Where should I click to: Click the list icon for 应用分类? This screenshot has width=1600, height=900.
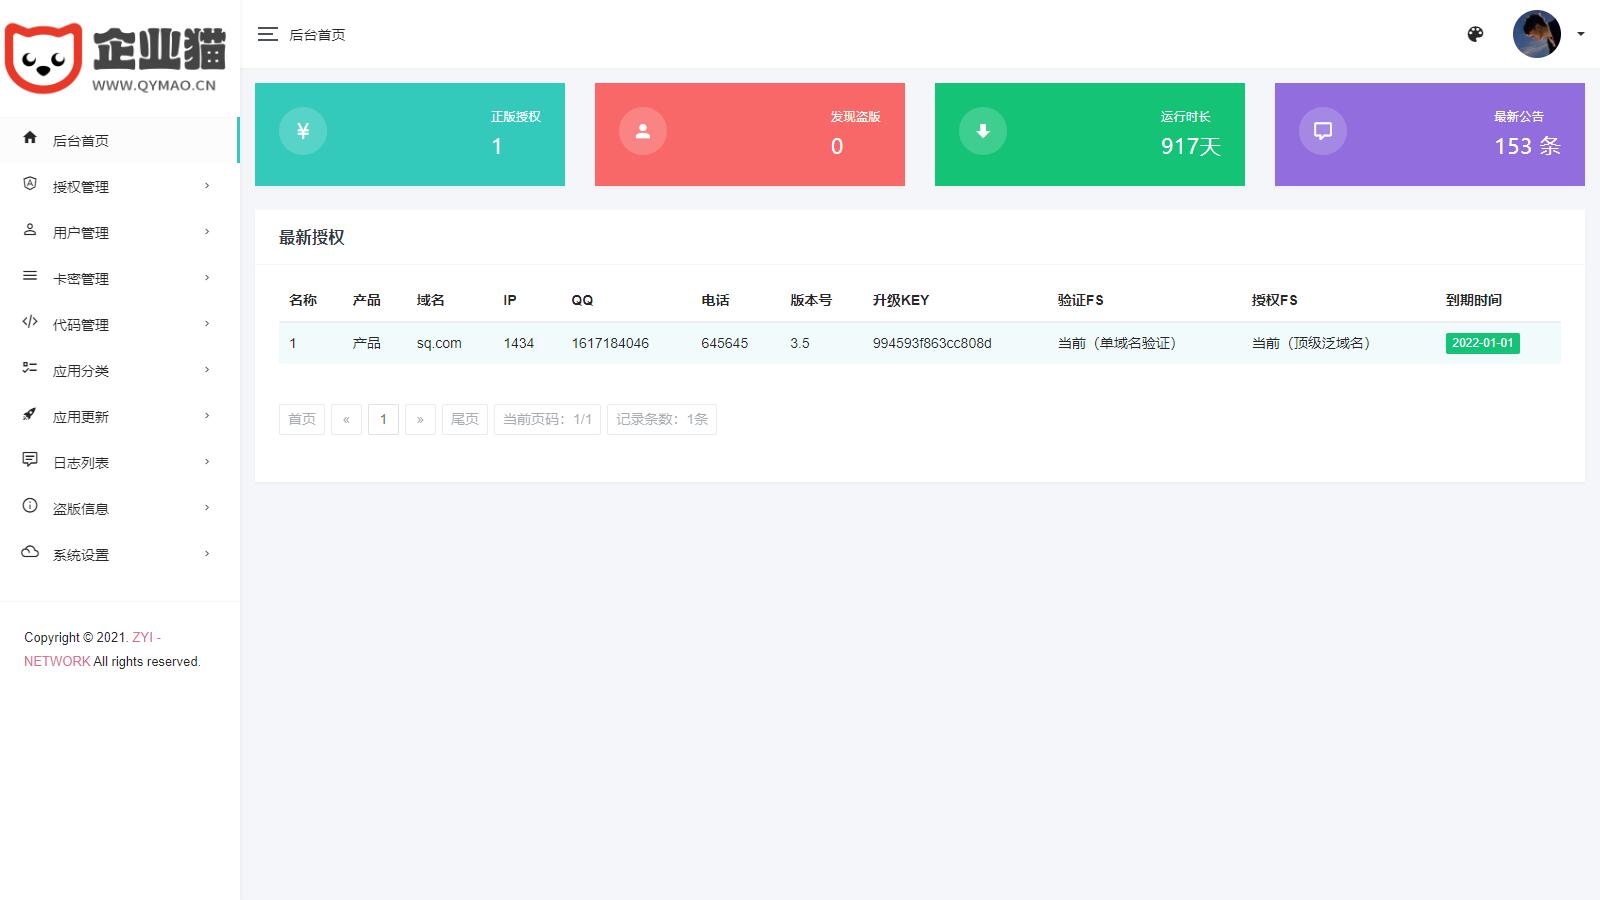(30, 368)
